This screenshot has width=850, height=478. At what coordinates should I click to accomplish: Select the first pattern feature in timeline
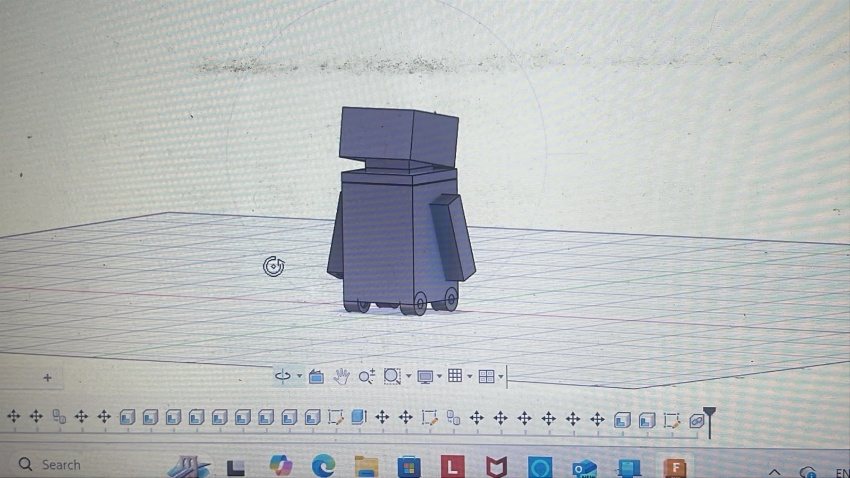[59, 416]
